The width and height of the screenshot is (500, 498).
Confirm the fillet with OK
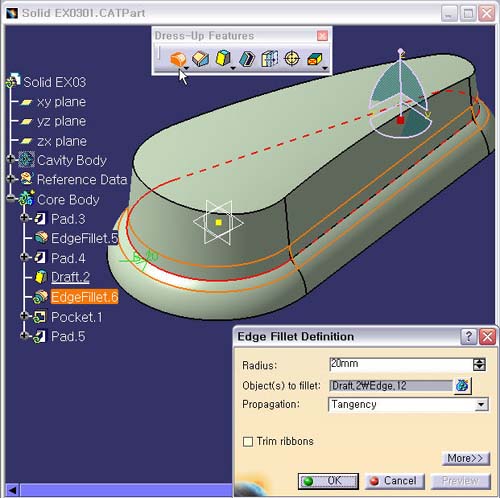328,481
